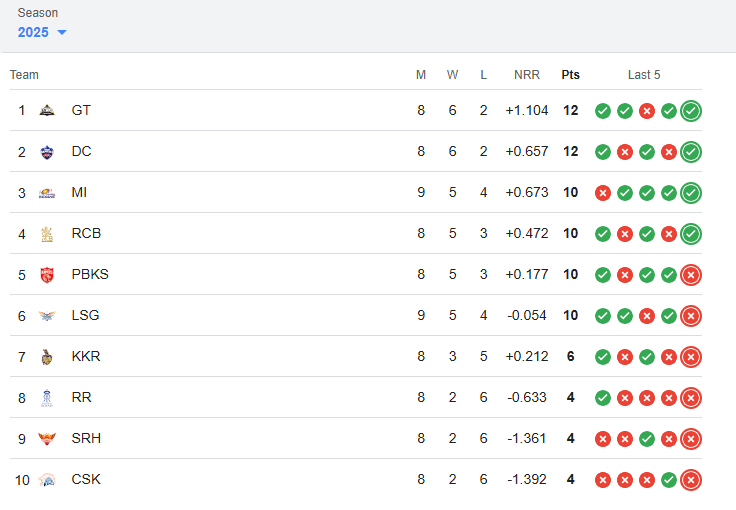Open the KKR team name link

(86, 357)
